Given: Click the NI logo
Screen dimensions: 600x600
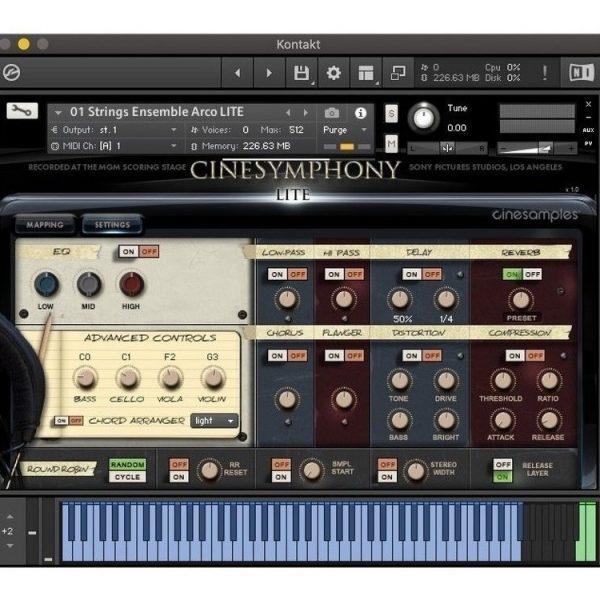Looking at the screenshot, I should point(581,72).
